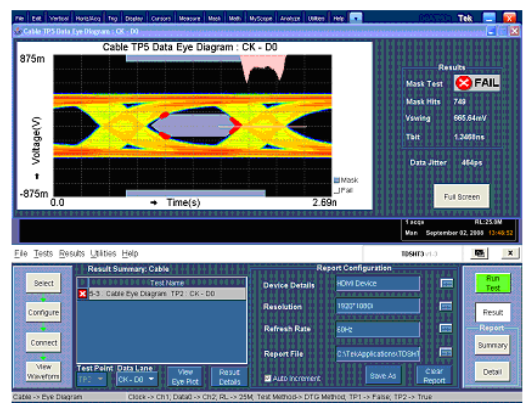Screen dimensions: 532x412
Task: Click the Mask Hits value 749
Action: click(459, 101)
